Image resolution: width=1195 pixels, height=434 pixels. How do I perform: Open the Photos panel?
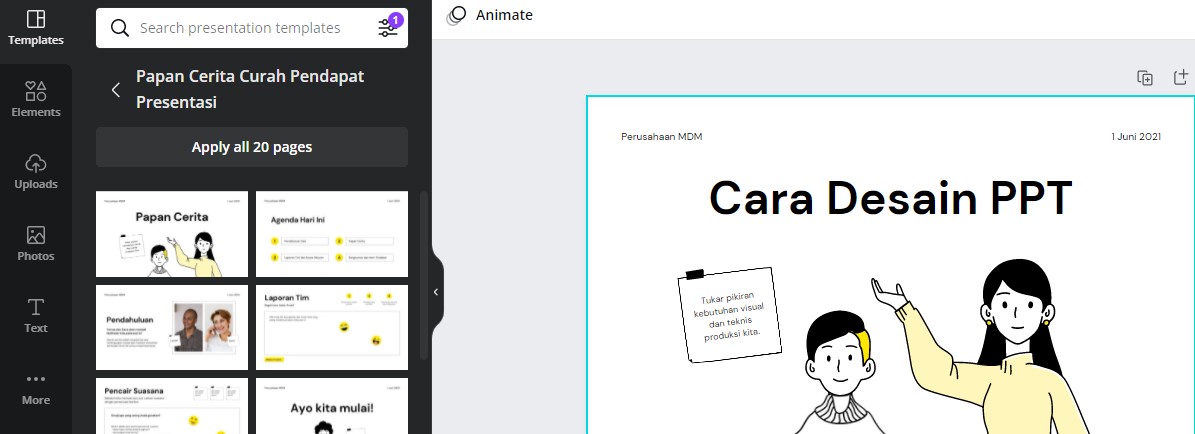point(35,243)
